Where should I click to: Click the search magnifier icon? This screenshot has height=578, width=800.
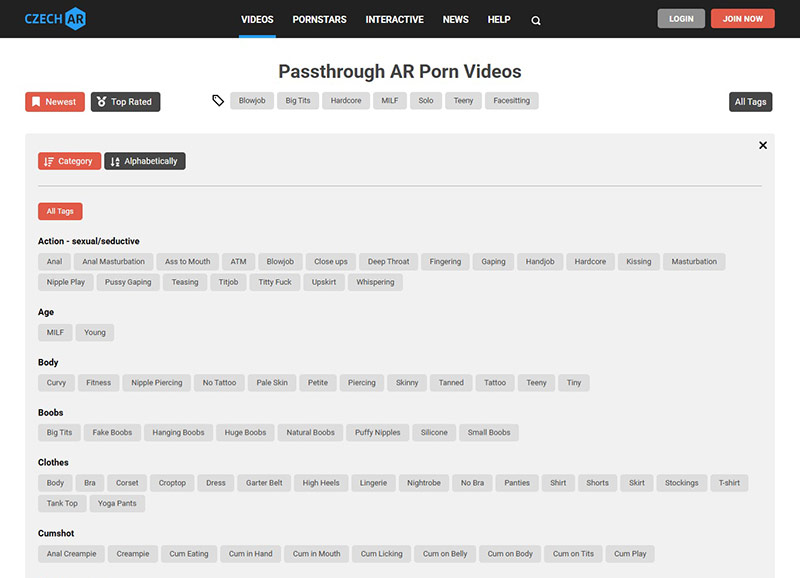click(x=536, y=20)
